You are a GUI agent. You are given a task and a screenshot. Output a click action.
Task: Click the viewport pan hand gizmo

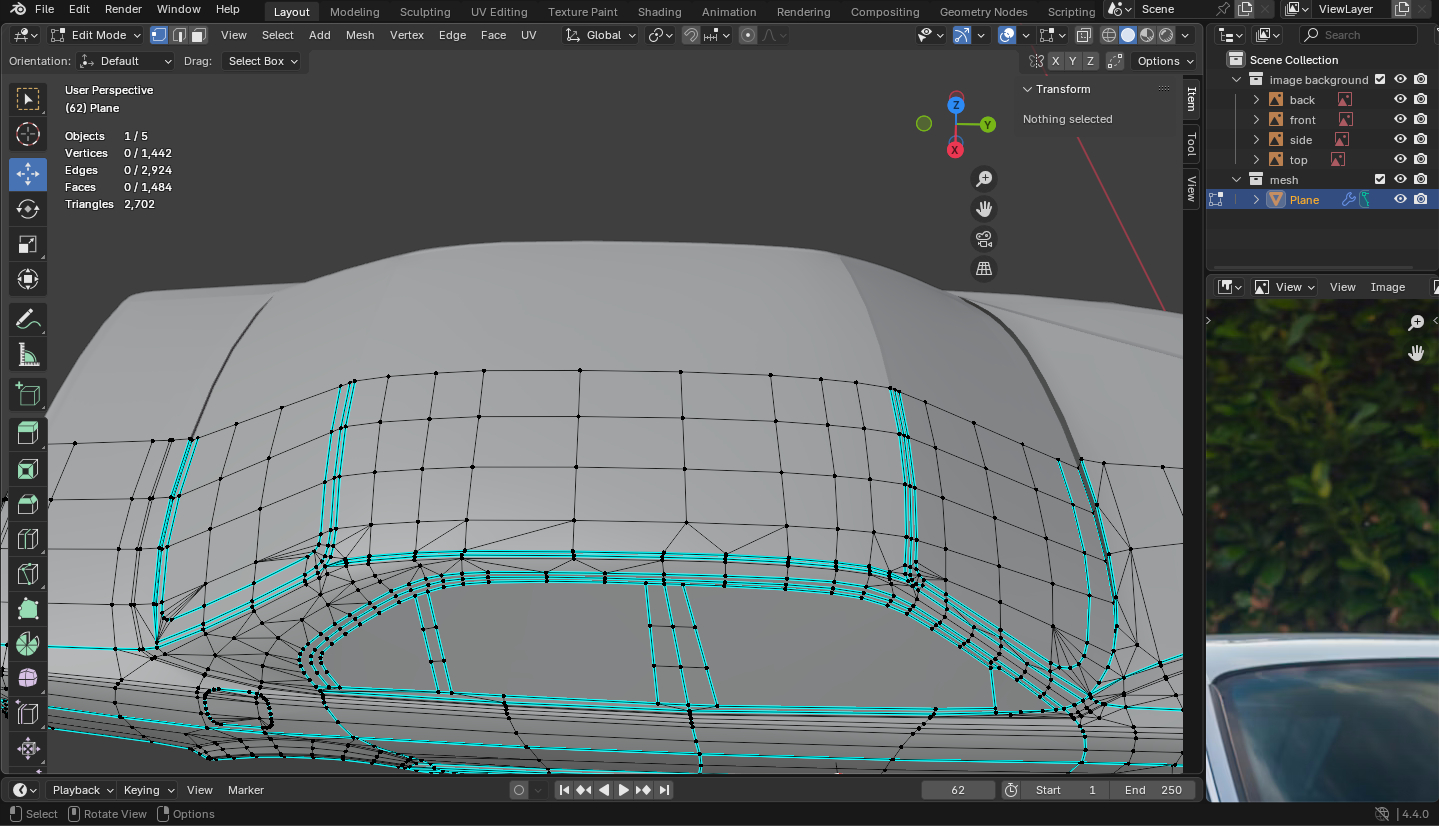[x=984, y=208]
